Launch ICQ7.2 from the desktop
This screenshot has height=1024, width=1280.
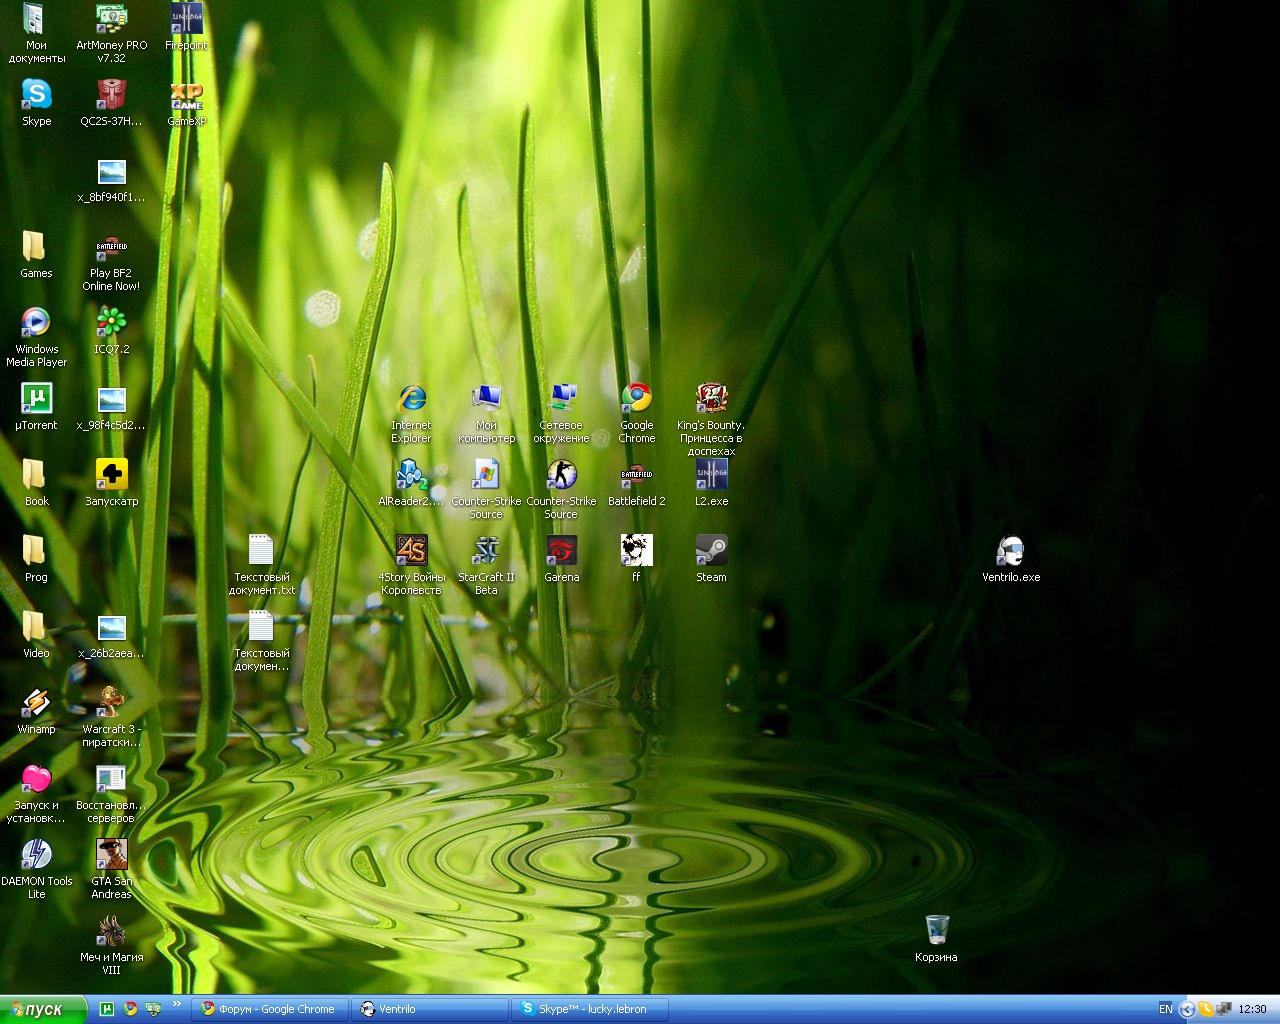tap(111, 331)
